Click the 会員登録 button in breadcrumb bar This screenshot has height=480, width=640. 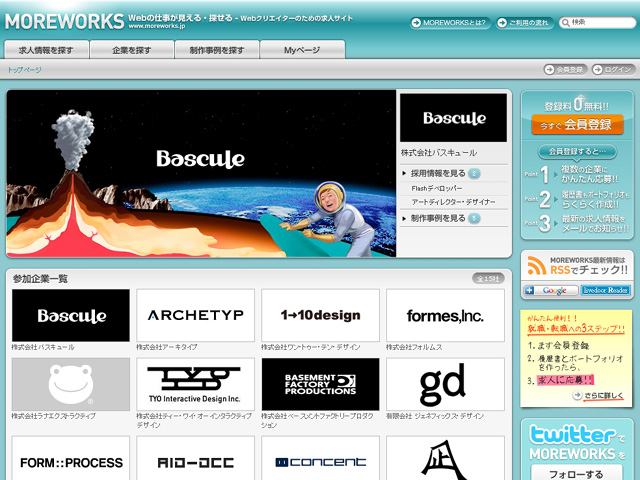565,70
